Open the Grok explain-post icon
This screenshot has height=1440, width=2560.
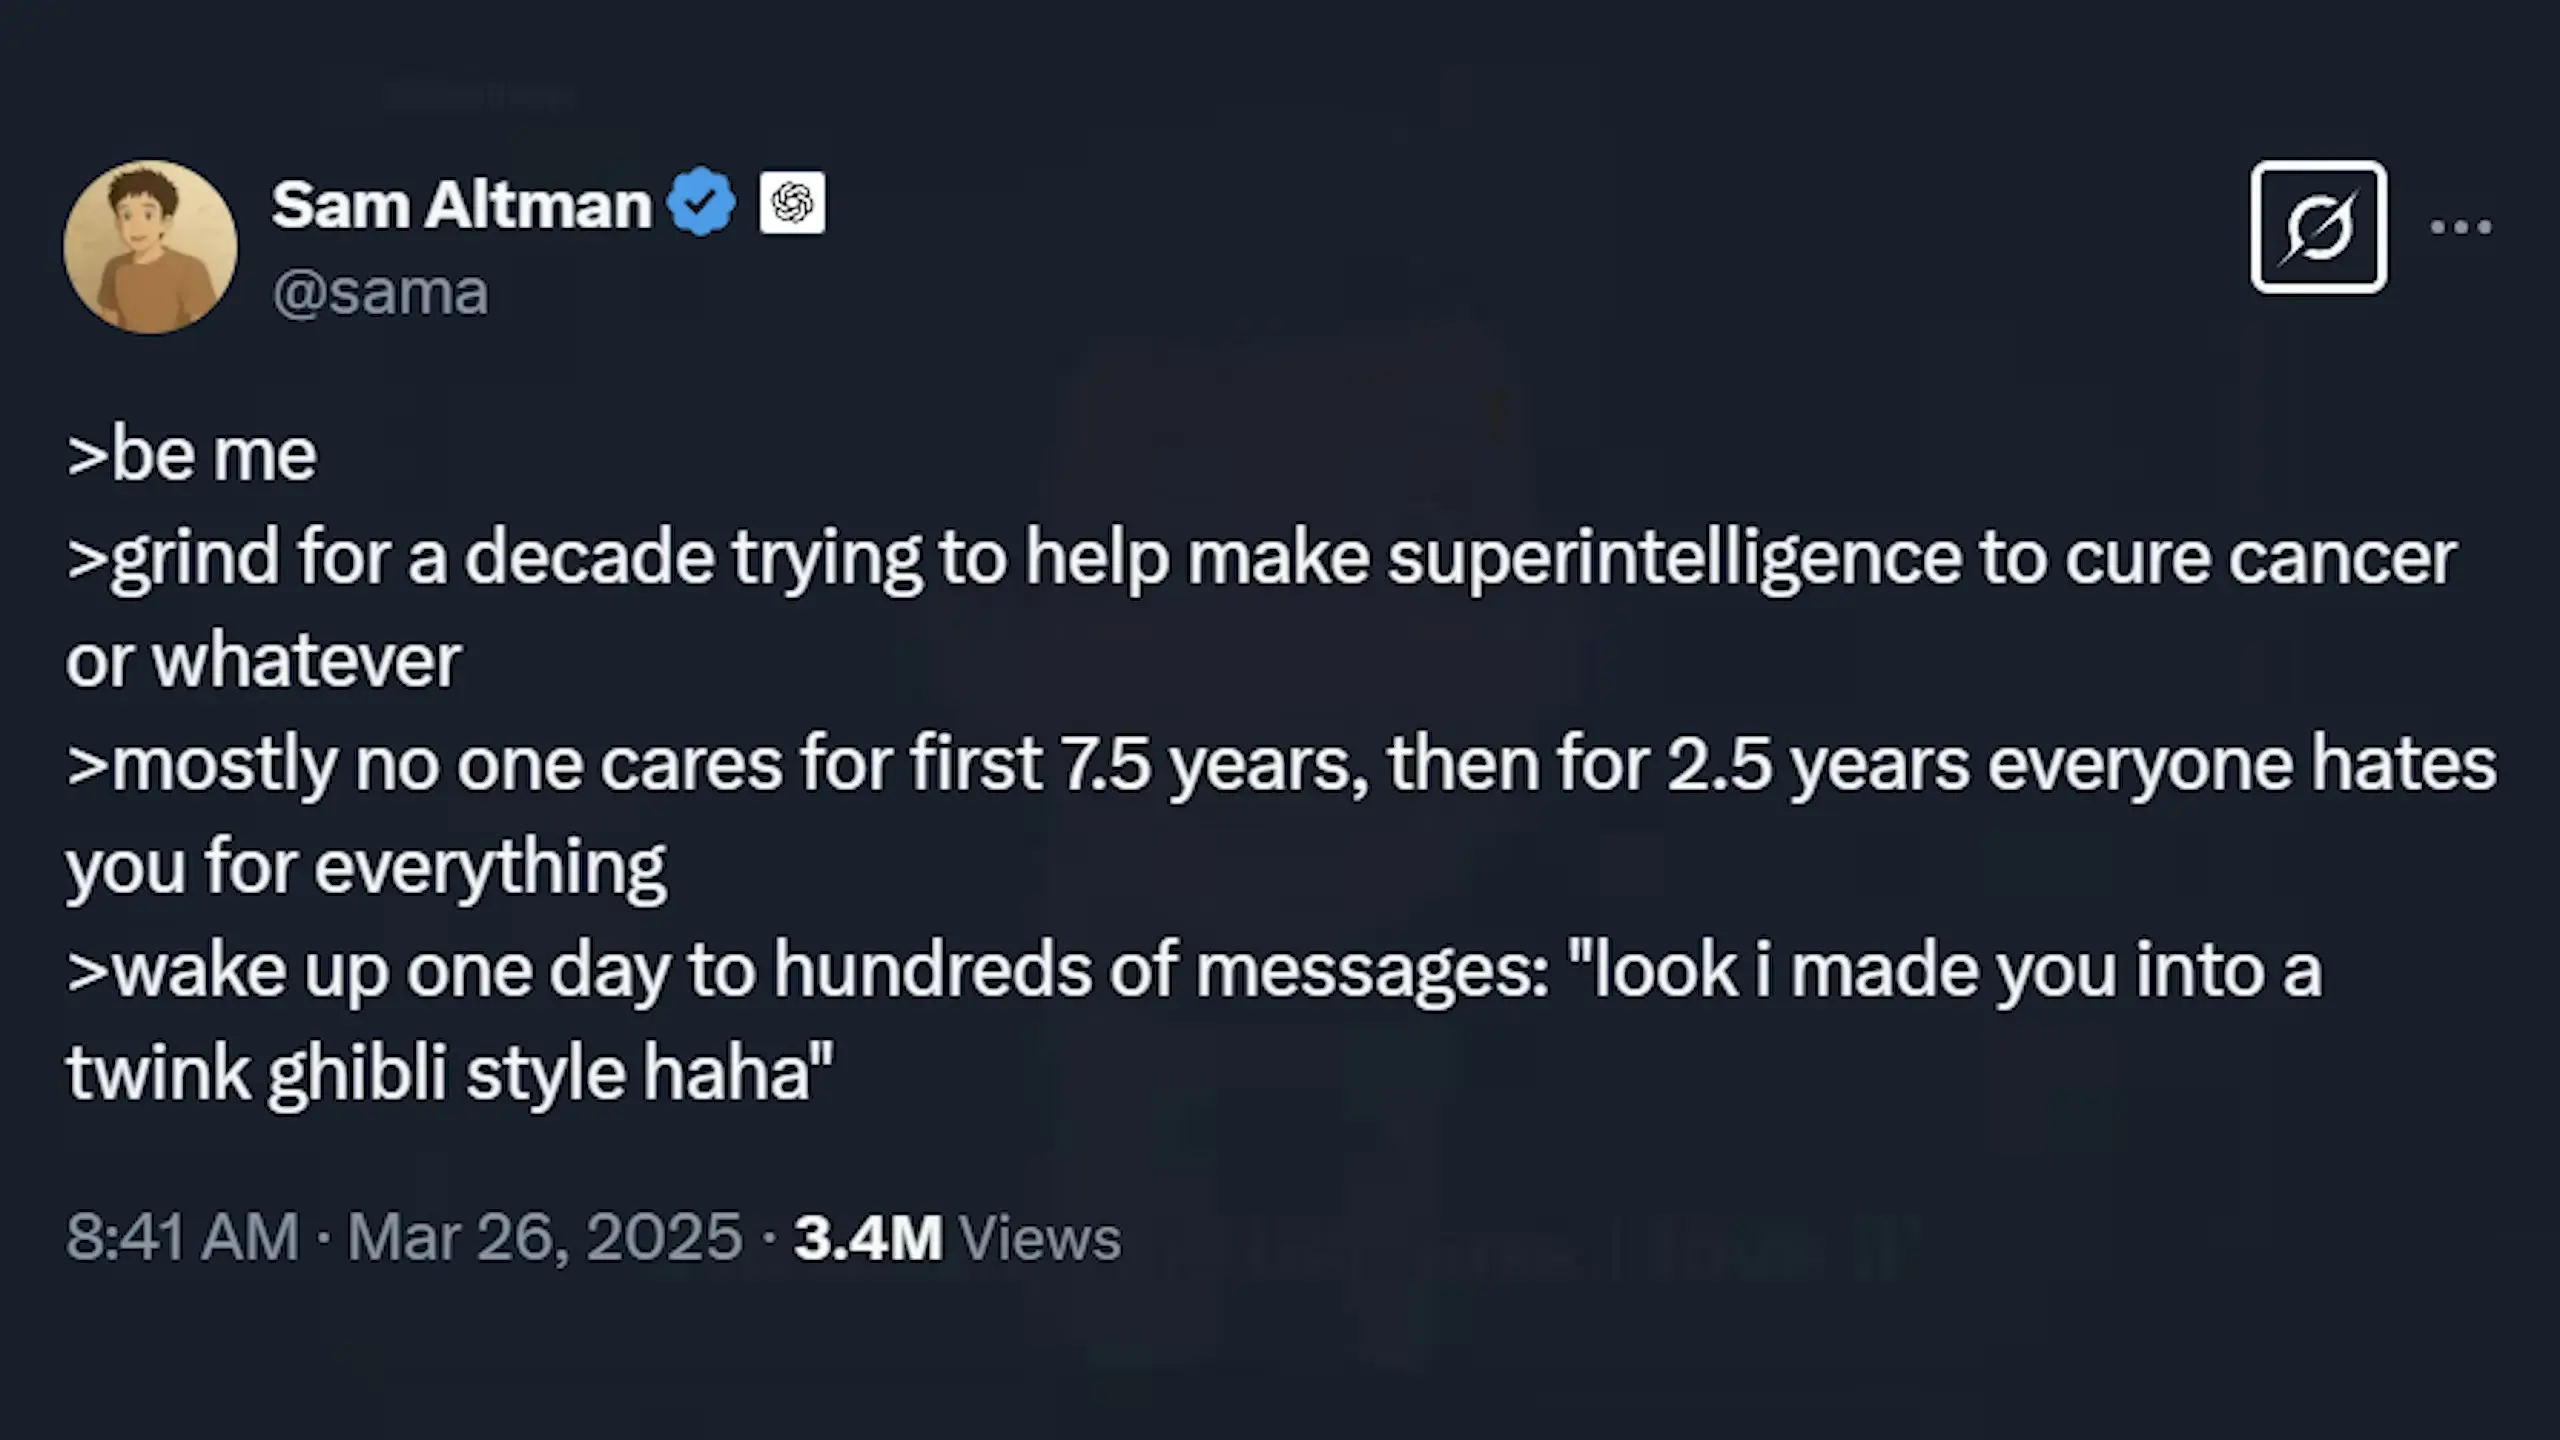2318,227
